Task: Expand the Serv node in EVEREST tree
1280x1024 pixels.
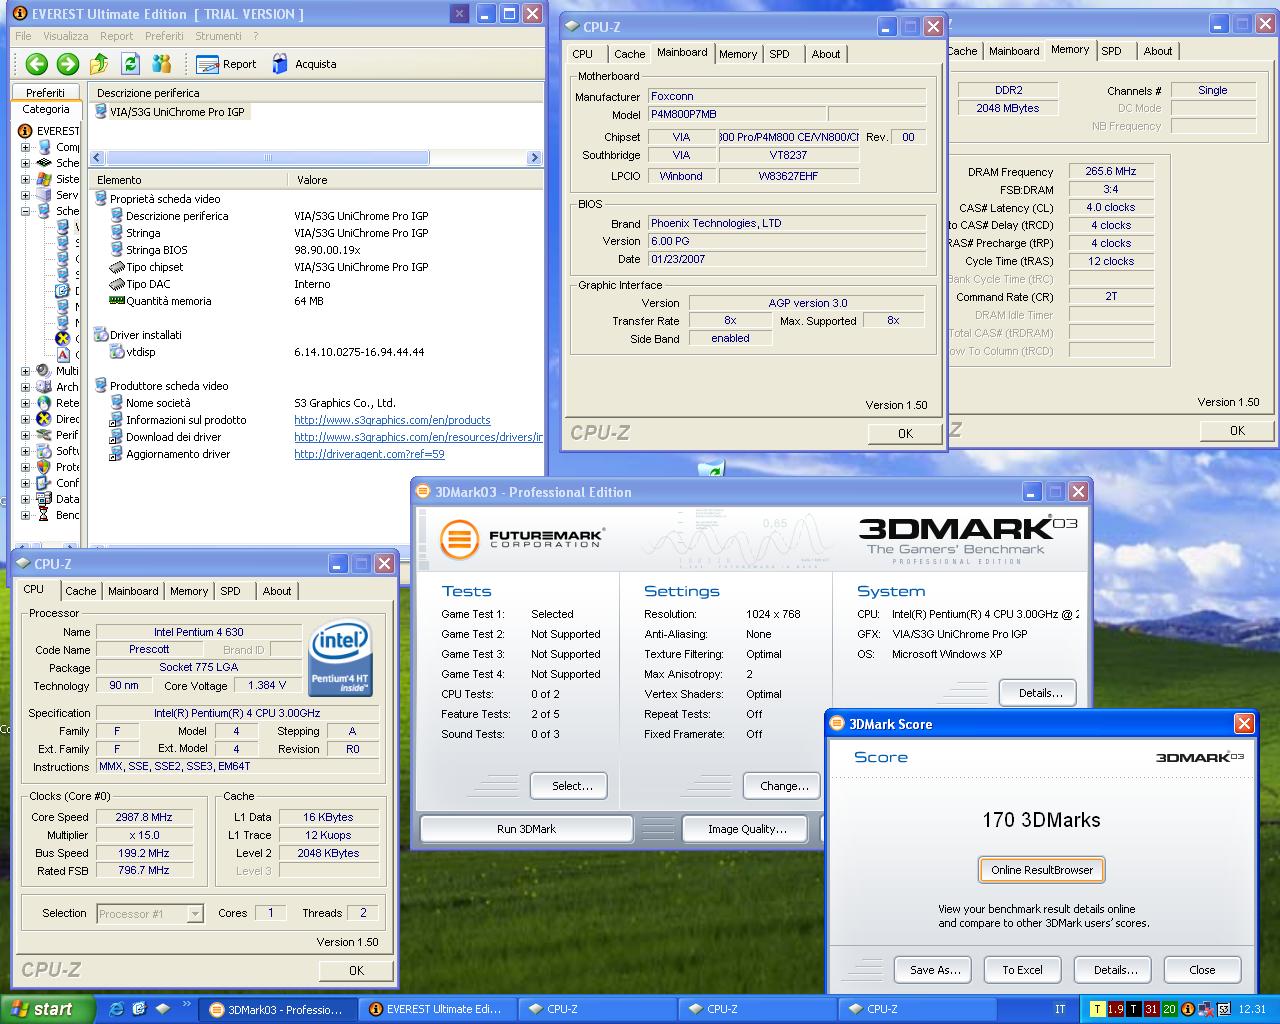Action: (26, 195)
